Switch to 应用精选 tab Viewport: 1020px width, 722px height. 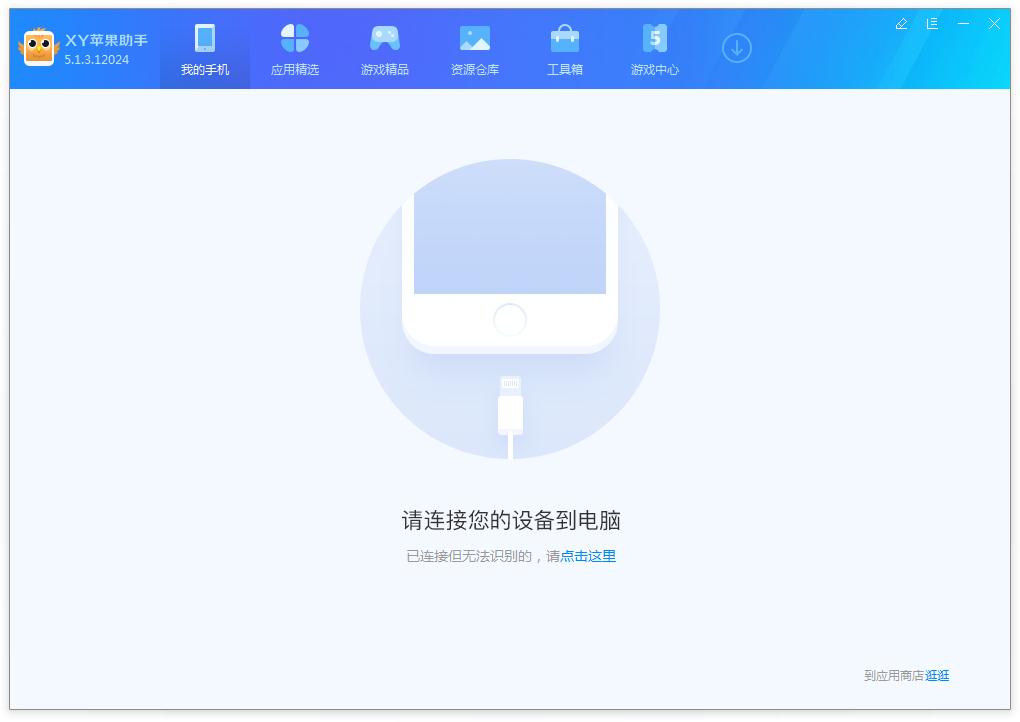point(295,49)
